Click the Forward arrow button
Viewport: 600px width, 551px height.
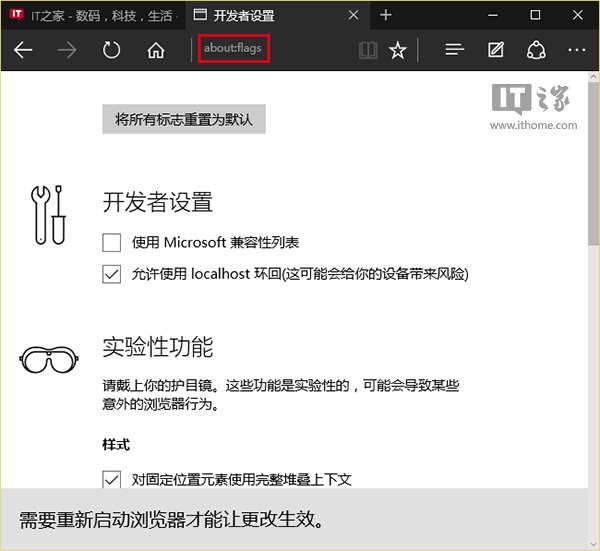67,50
